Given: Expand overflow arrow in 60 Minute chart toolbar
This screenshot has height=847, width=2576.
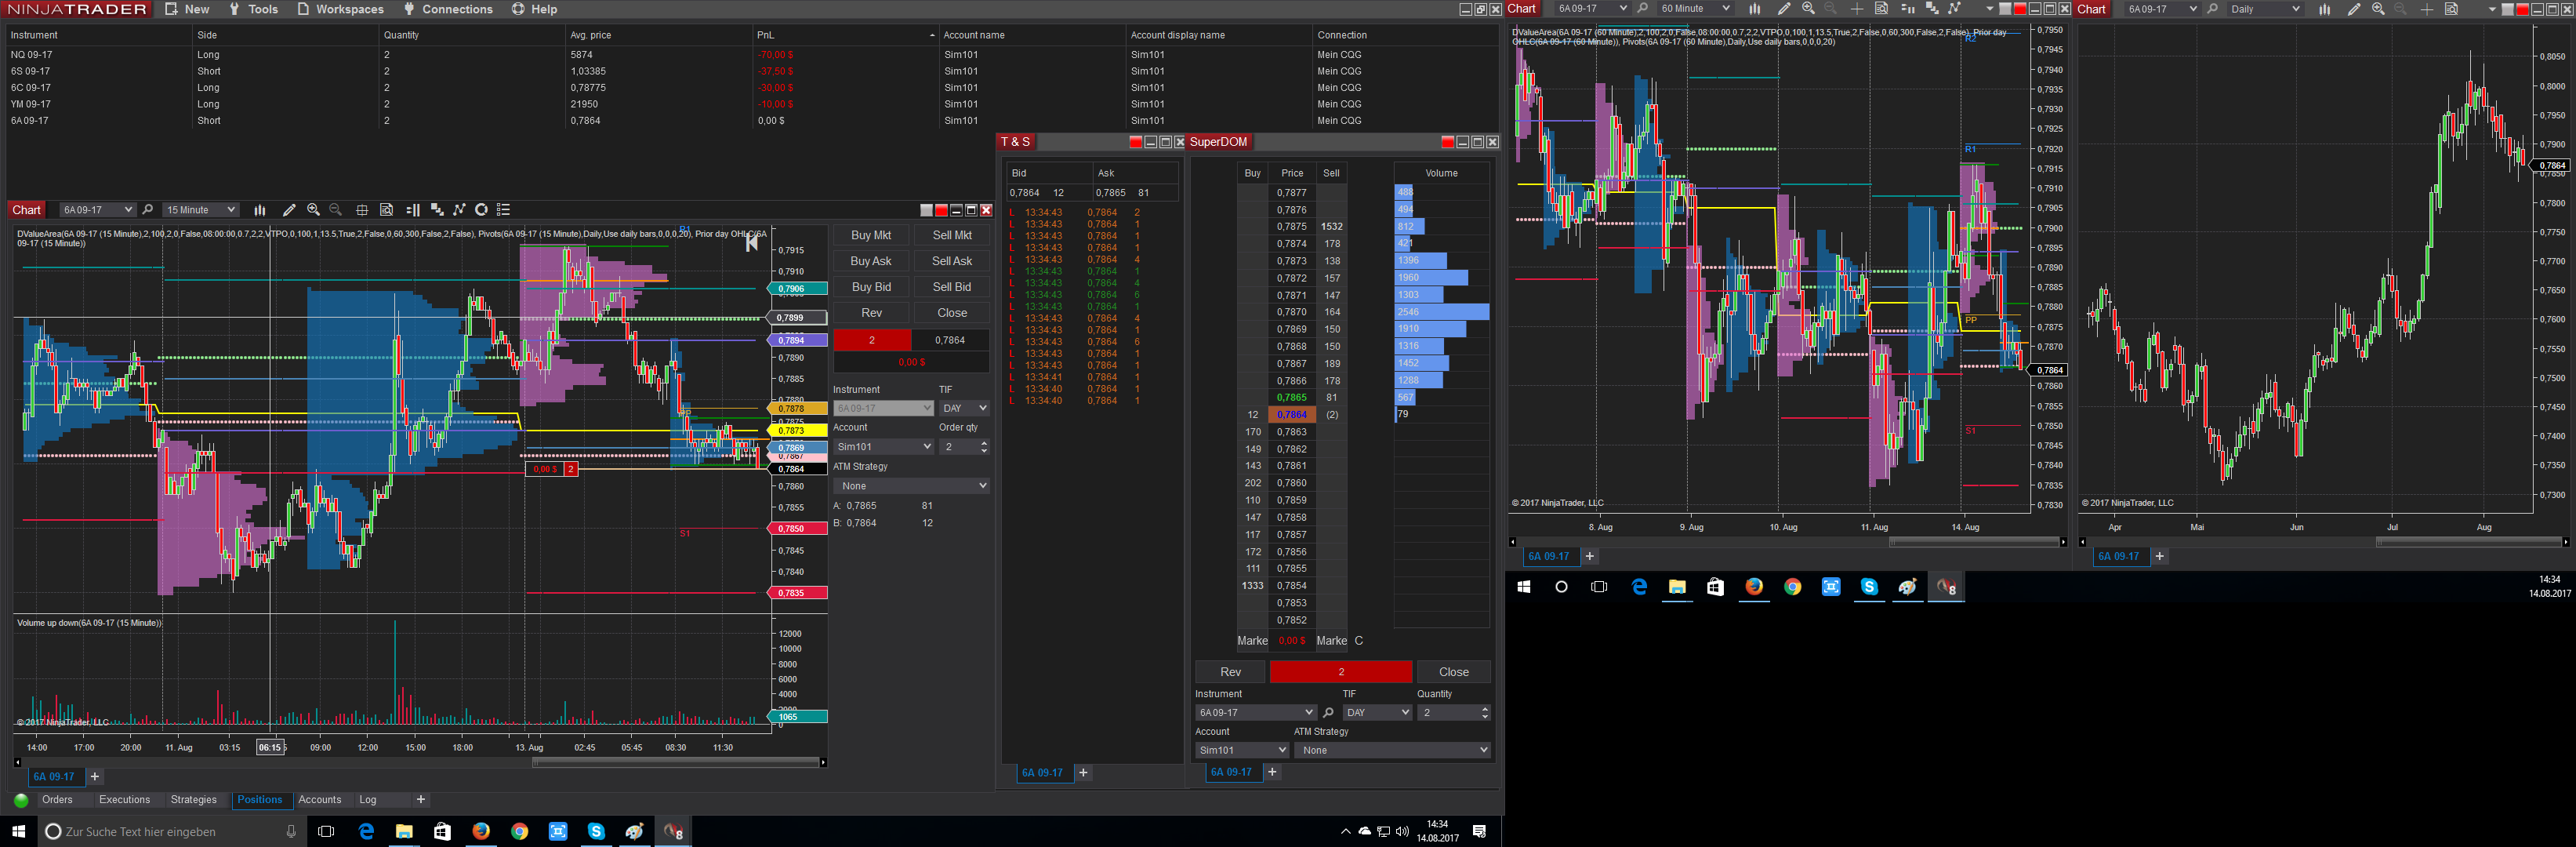Looking at the screenshot, I should (x=1989, y=9).
